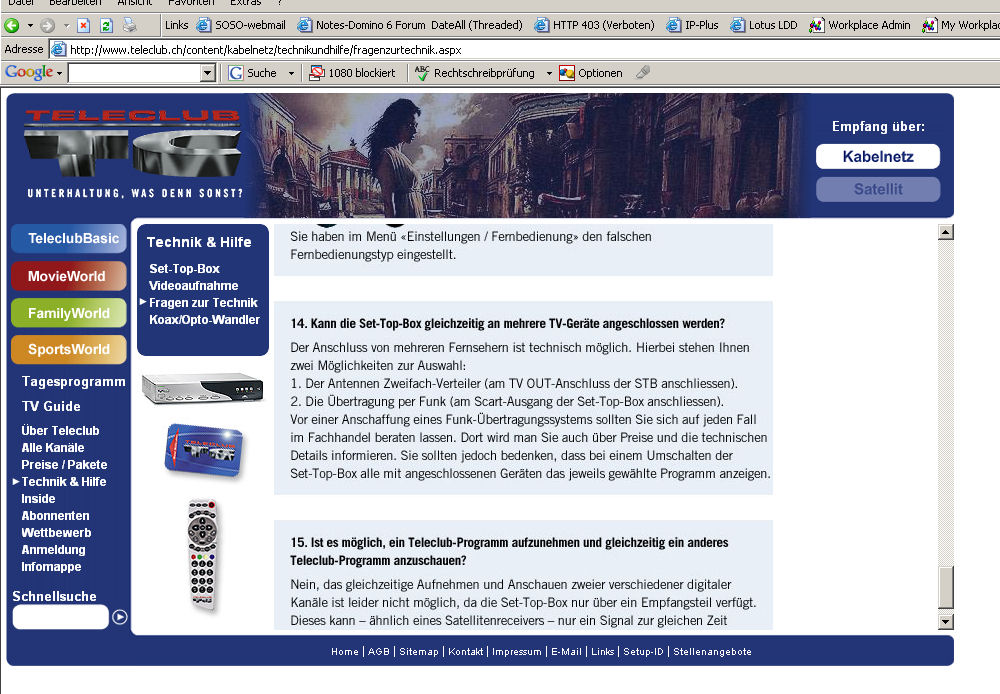The width and height of the screenshot is (1000, 694).
Task: Open the Google search box history dropdown
Action: [208, 73]
